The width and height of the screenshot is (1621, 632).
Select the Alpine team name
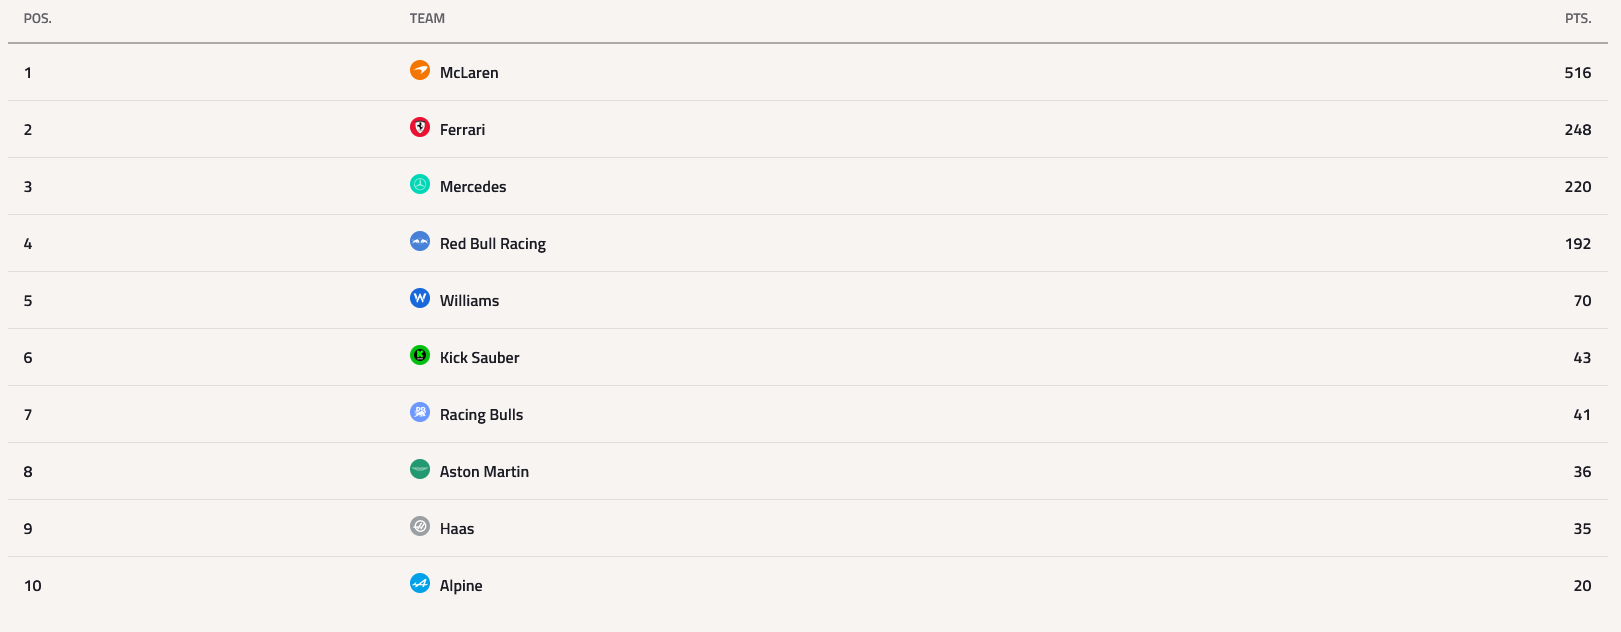pyautogui.click(x=461, y=586)
